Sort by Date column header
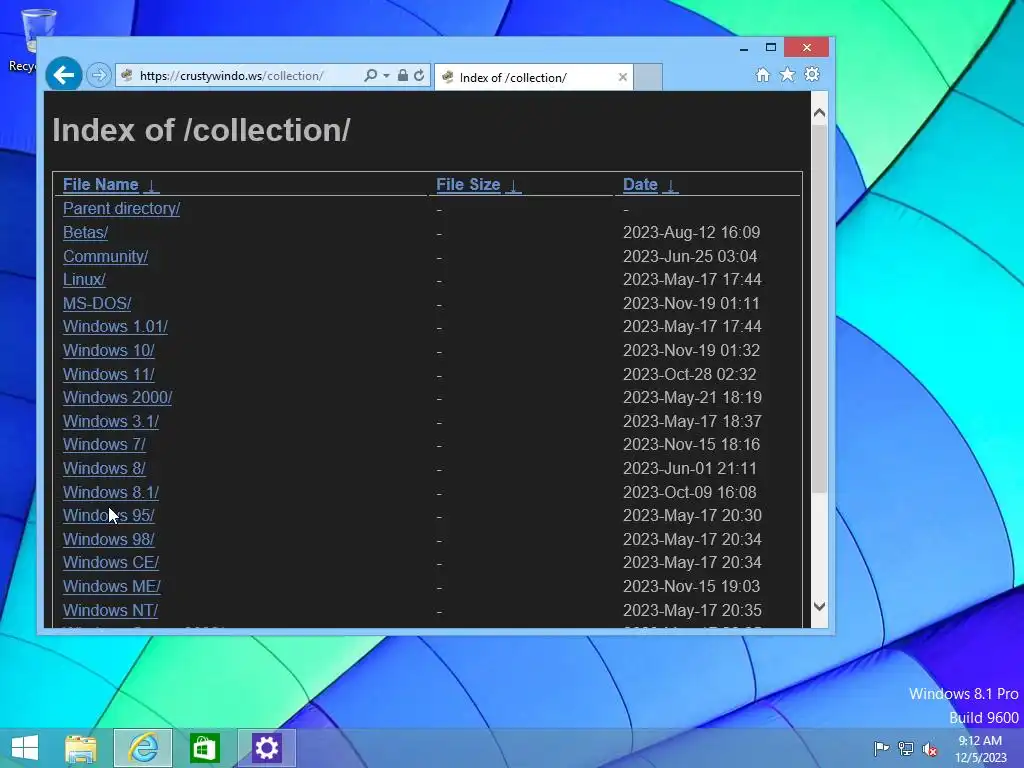 pyautogui.click(x=640, y=185)
